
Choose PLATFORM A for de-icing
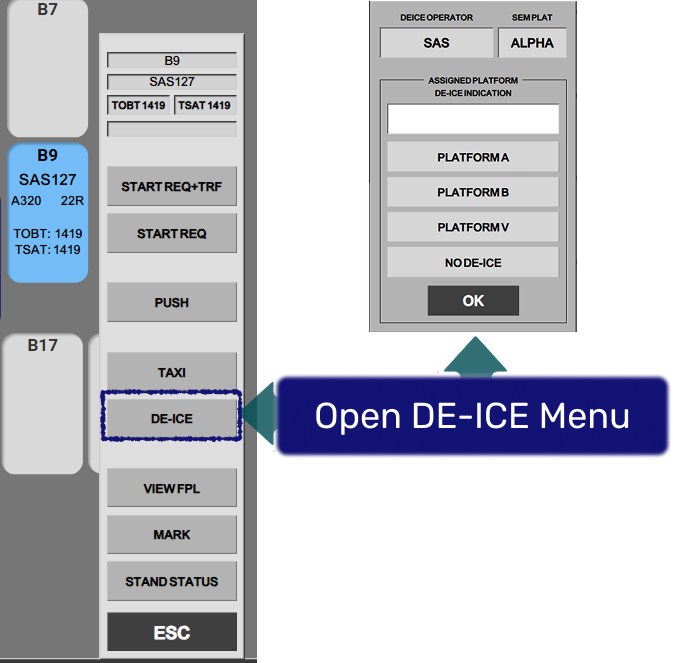pos(473,157)
